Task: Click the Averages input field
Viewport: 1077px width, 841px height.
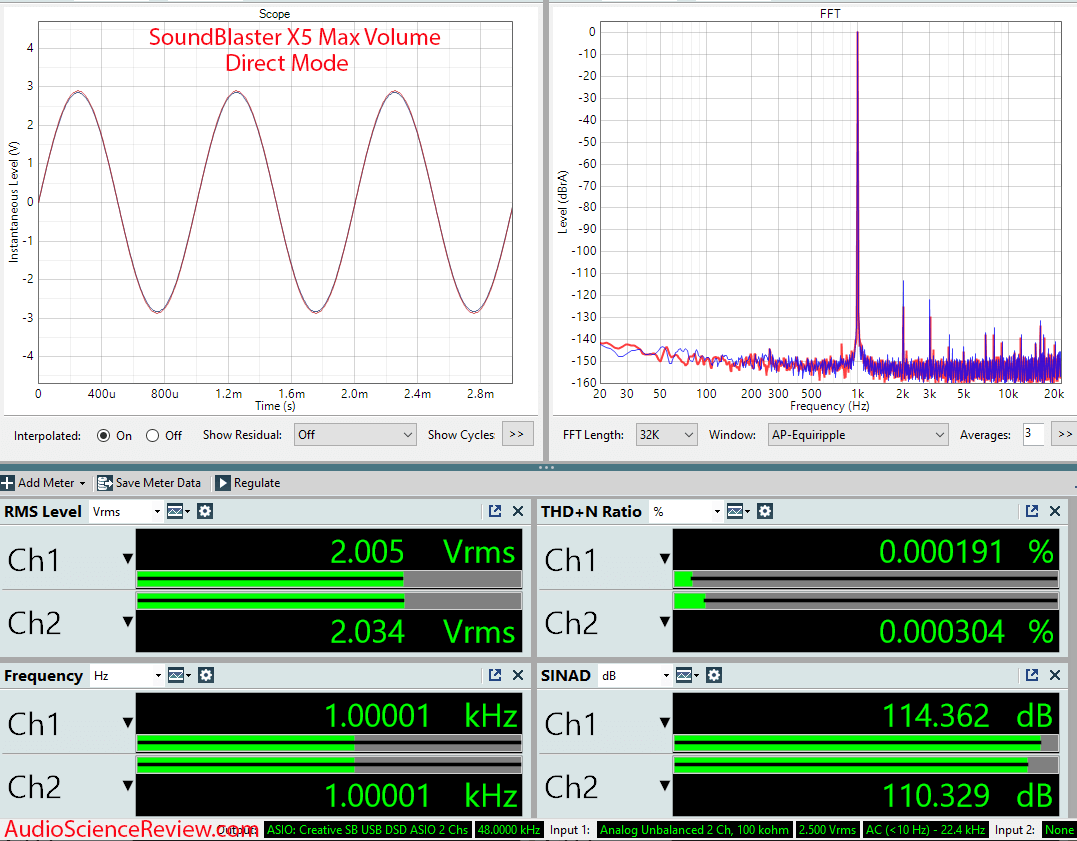Action: (x=1033, y=434)
